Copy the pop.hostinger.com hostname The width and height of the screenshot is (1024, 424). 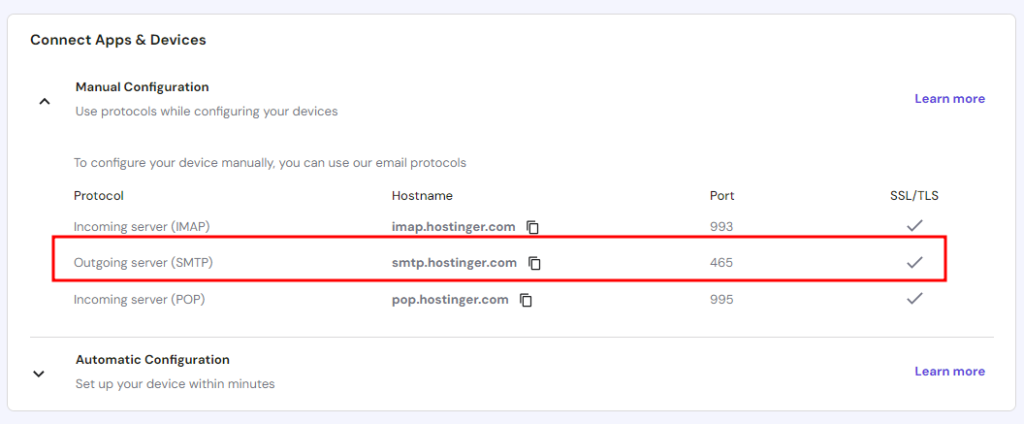click(x=526, y=301)
